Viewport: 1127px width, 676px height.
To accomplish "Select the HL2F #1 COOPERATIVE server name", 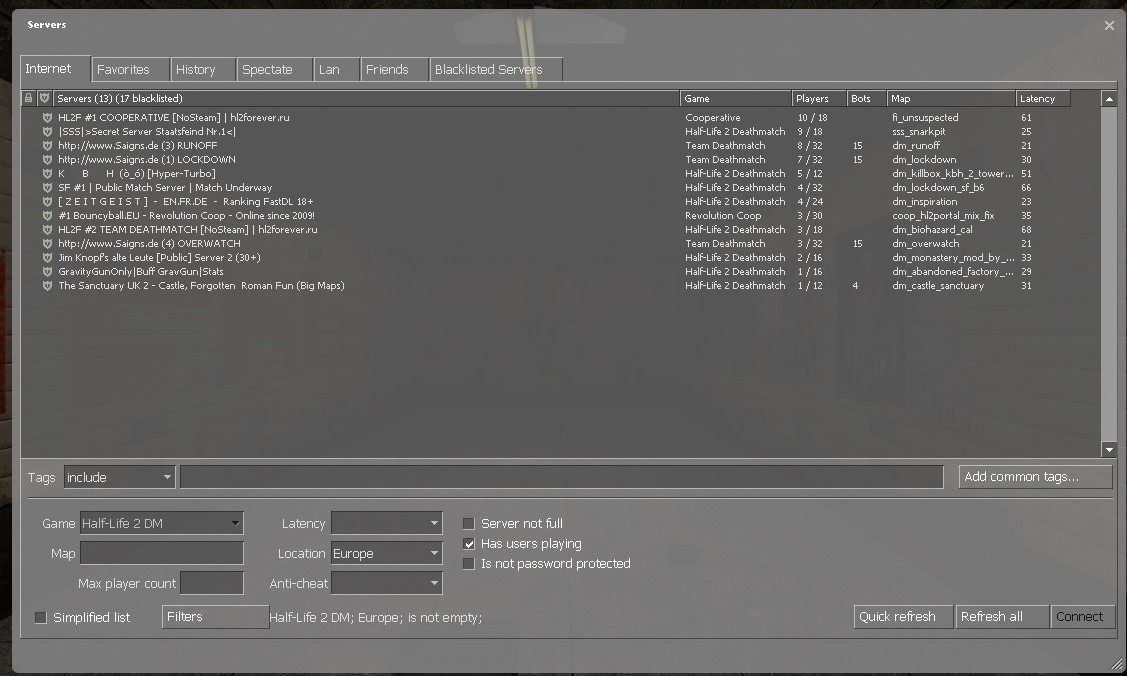I will 173,118.
